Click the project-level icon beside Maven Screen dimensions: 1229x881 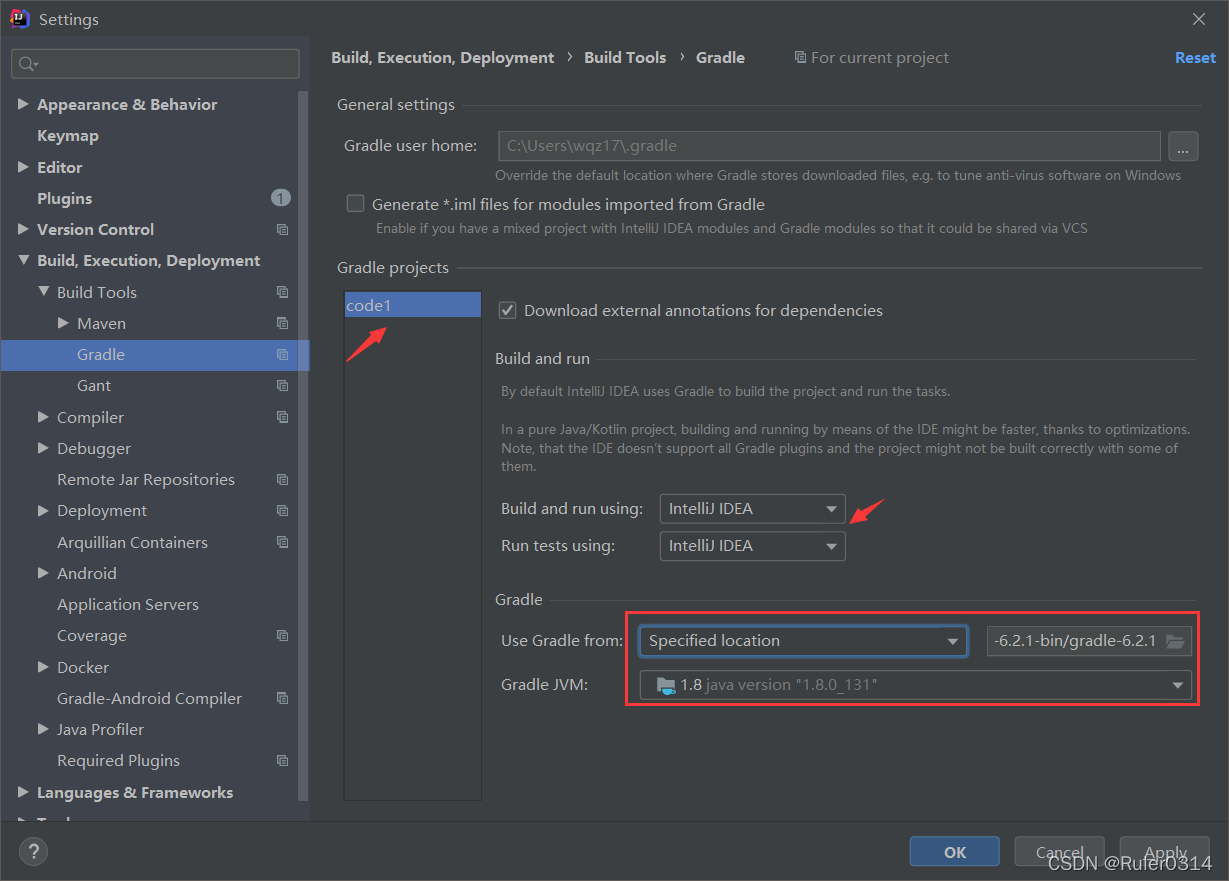coord(283,323)
